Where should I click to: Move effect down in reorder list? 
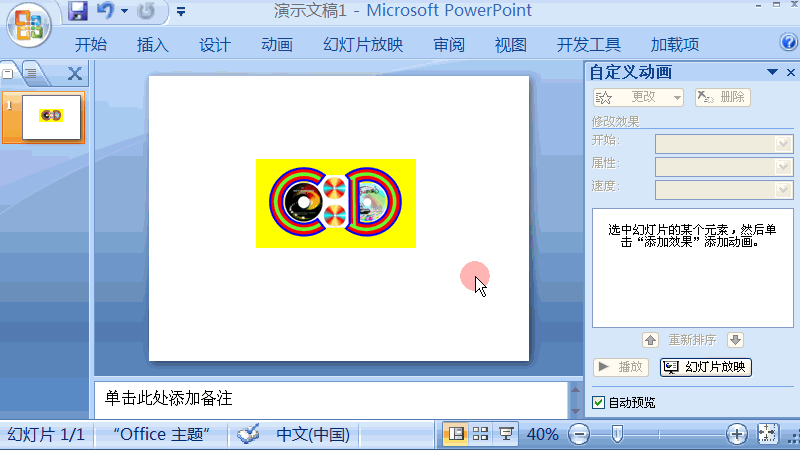point(735,340)
